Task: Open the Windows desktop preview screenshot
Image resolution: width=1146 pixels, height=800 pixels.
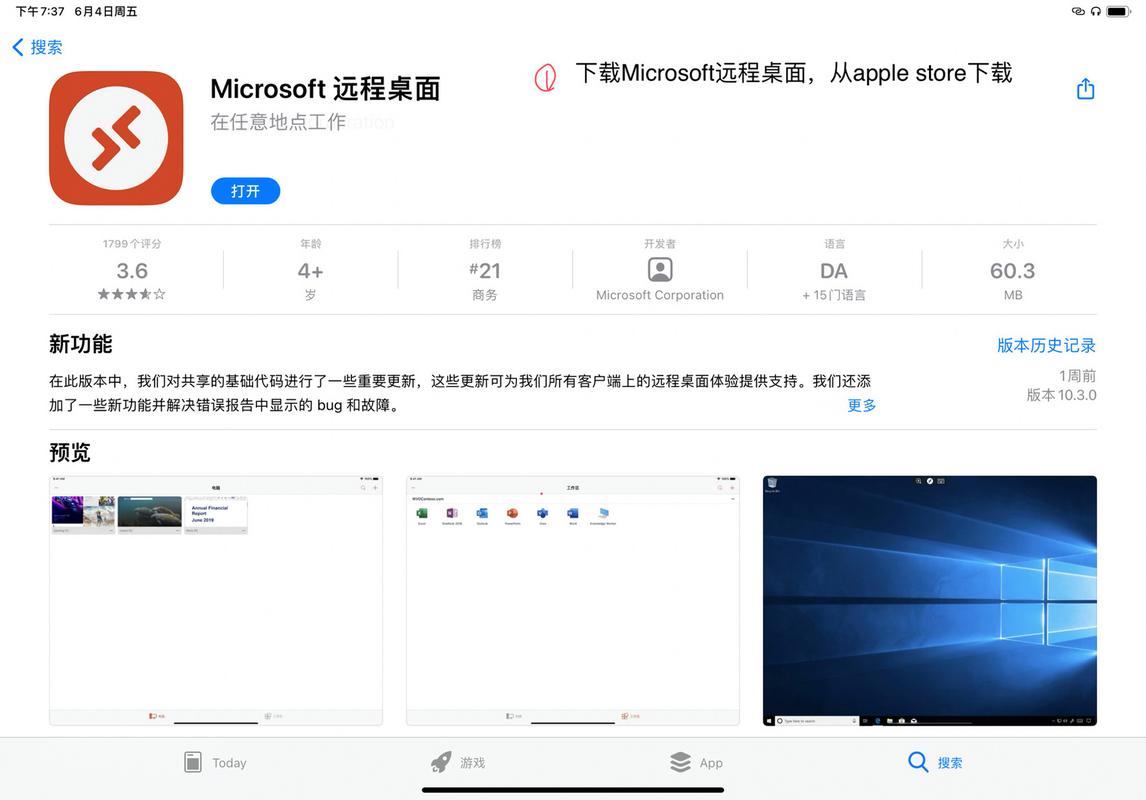Action: (x=930, y=601)
